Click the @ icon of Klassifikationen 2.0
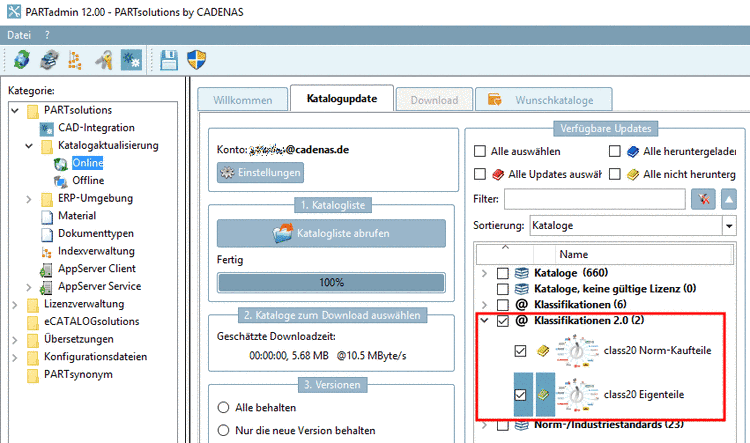 click(x=521, y=321)
